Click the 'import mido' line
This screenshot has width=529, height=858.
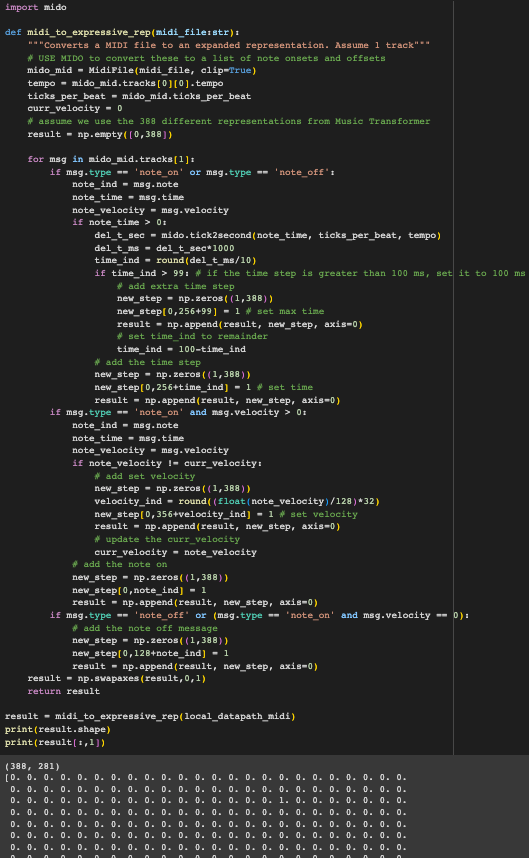point(36,7)
